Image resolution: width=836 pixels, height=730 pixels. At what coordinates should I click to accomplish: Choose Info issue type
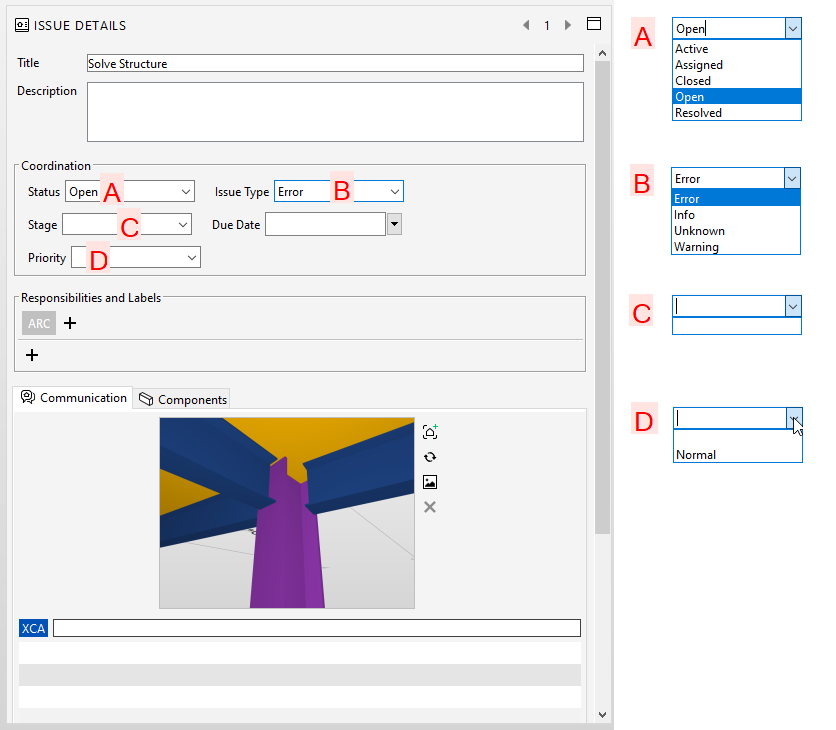point(736,214)
